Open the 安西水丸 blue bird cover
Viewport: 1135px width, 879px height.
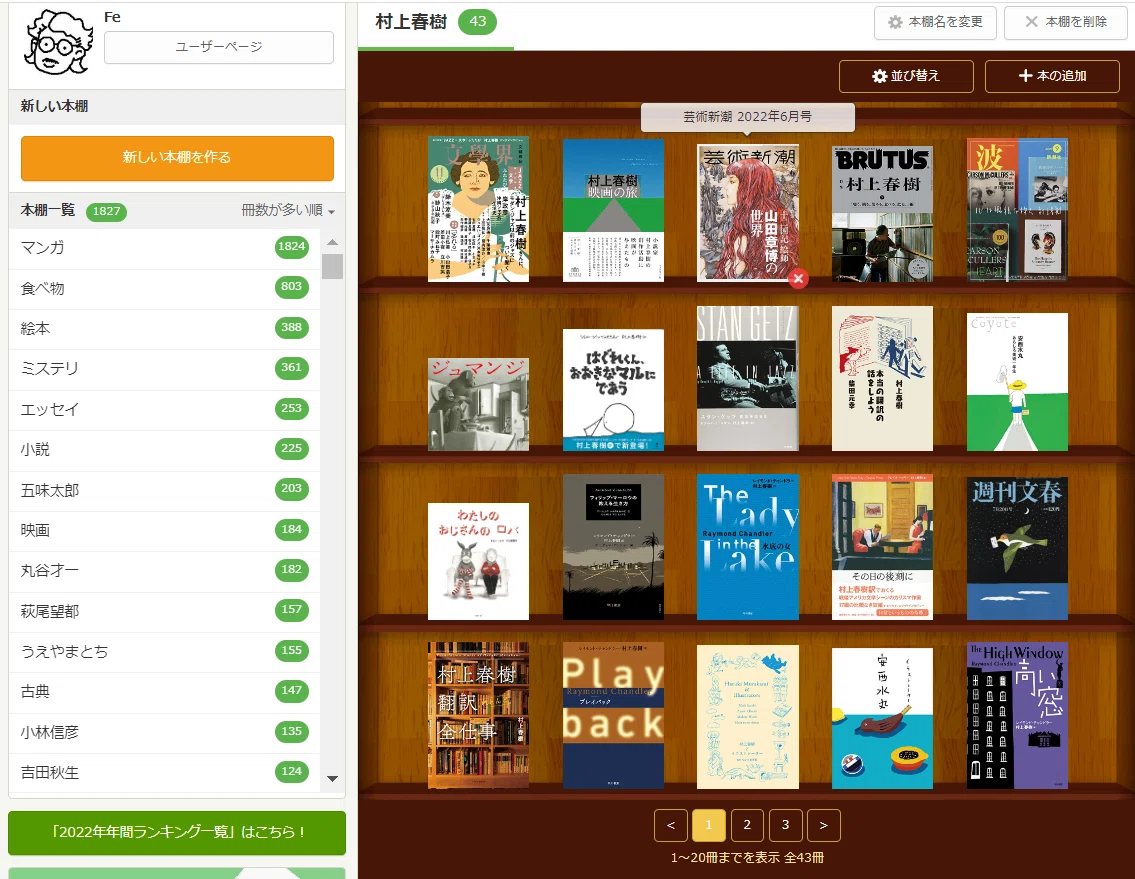[882, 719]
